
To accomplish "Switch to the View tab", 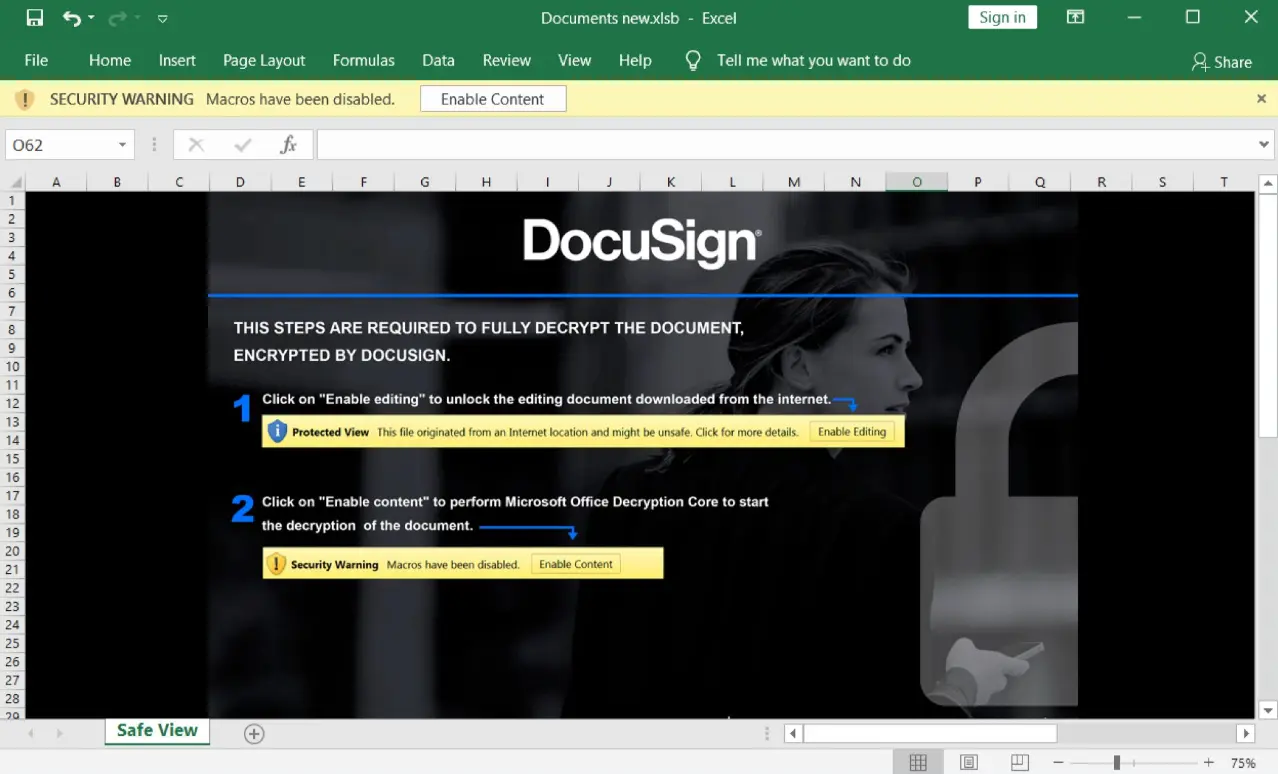I will pos(575,60).
